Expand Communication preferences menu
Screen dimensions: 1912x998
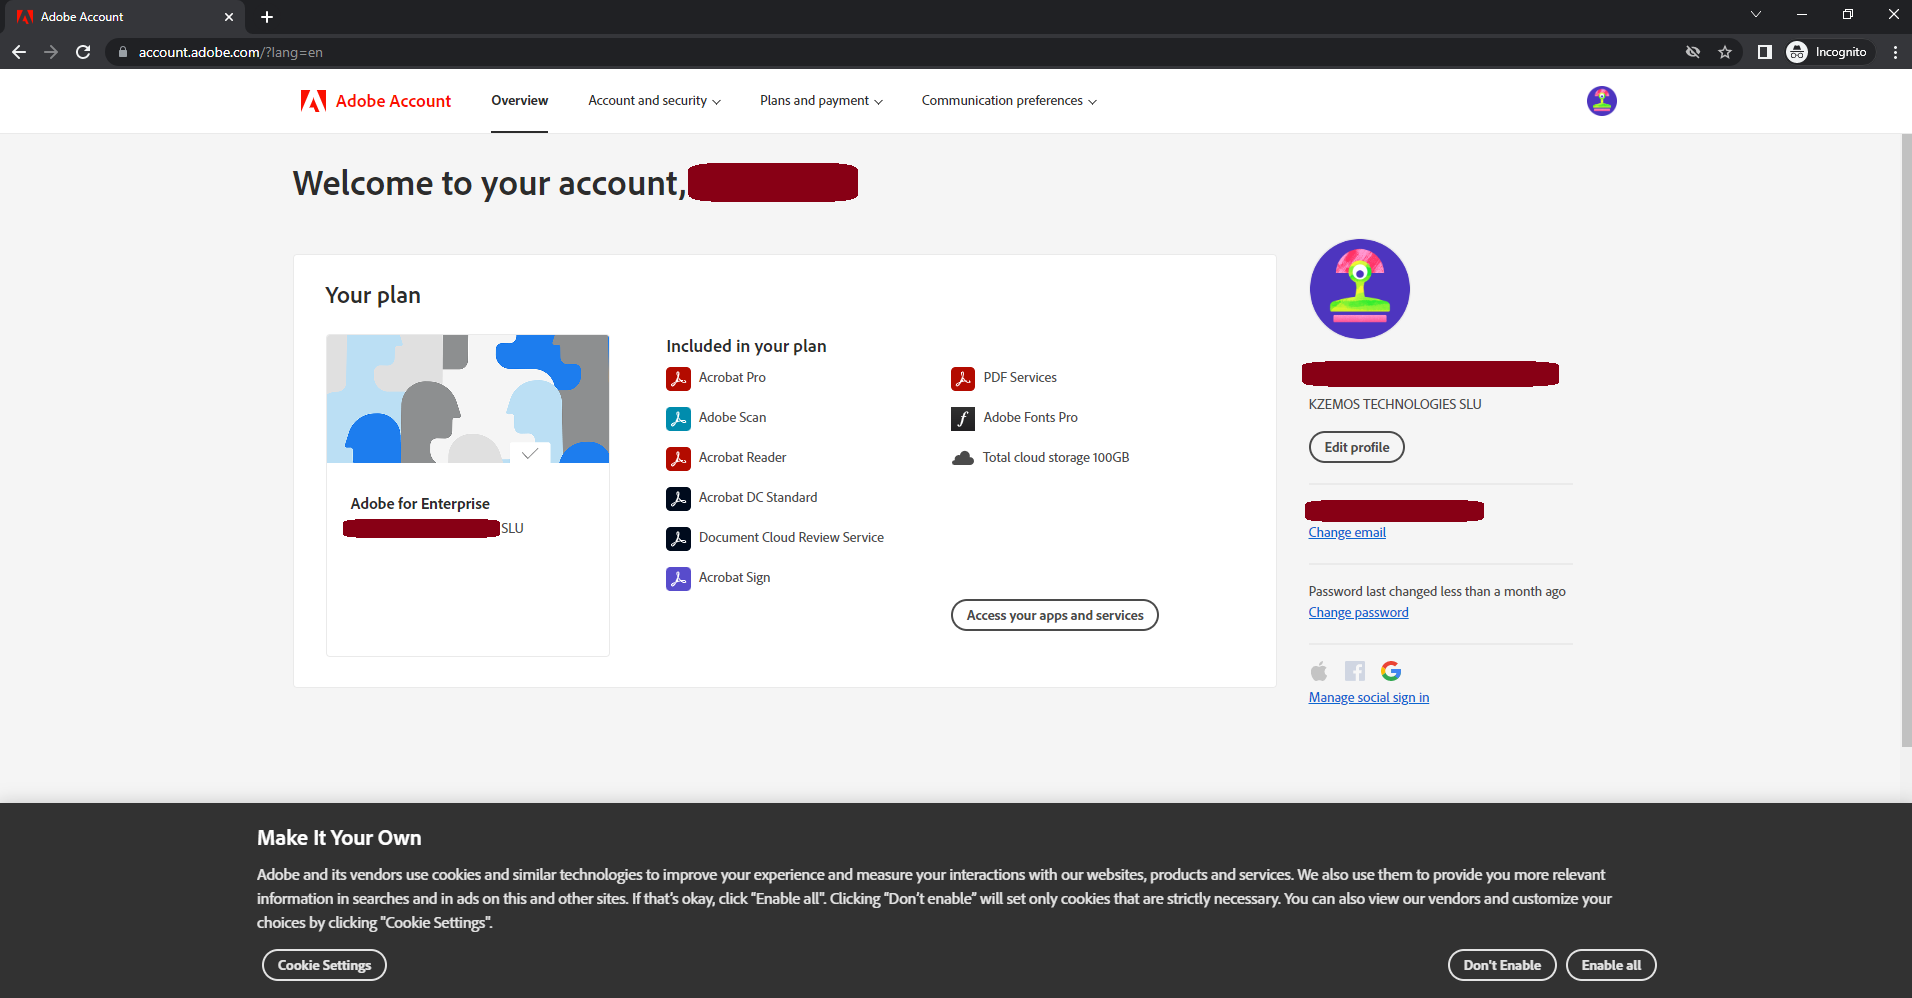(1008, 100)
